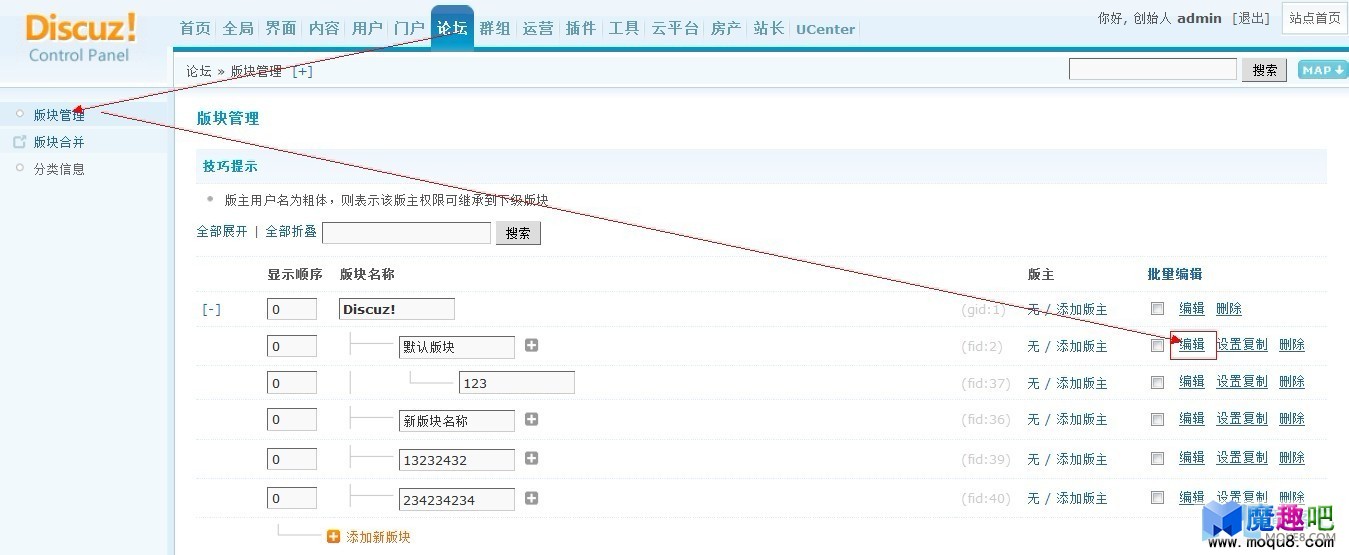Open the 站长 top menu
The height and width of the screenshot is (555, 1349).
[x=769, y=28]
